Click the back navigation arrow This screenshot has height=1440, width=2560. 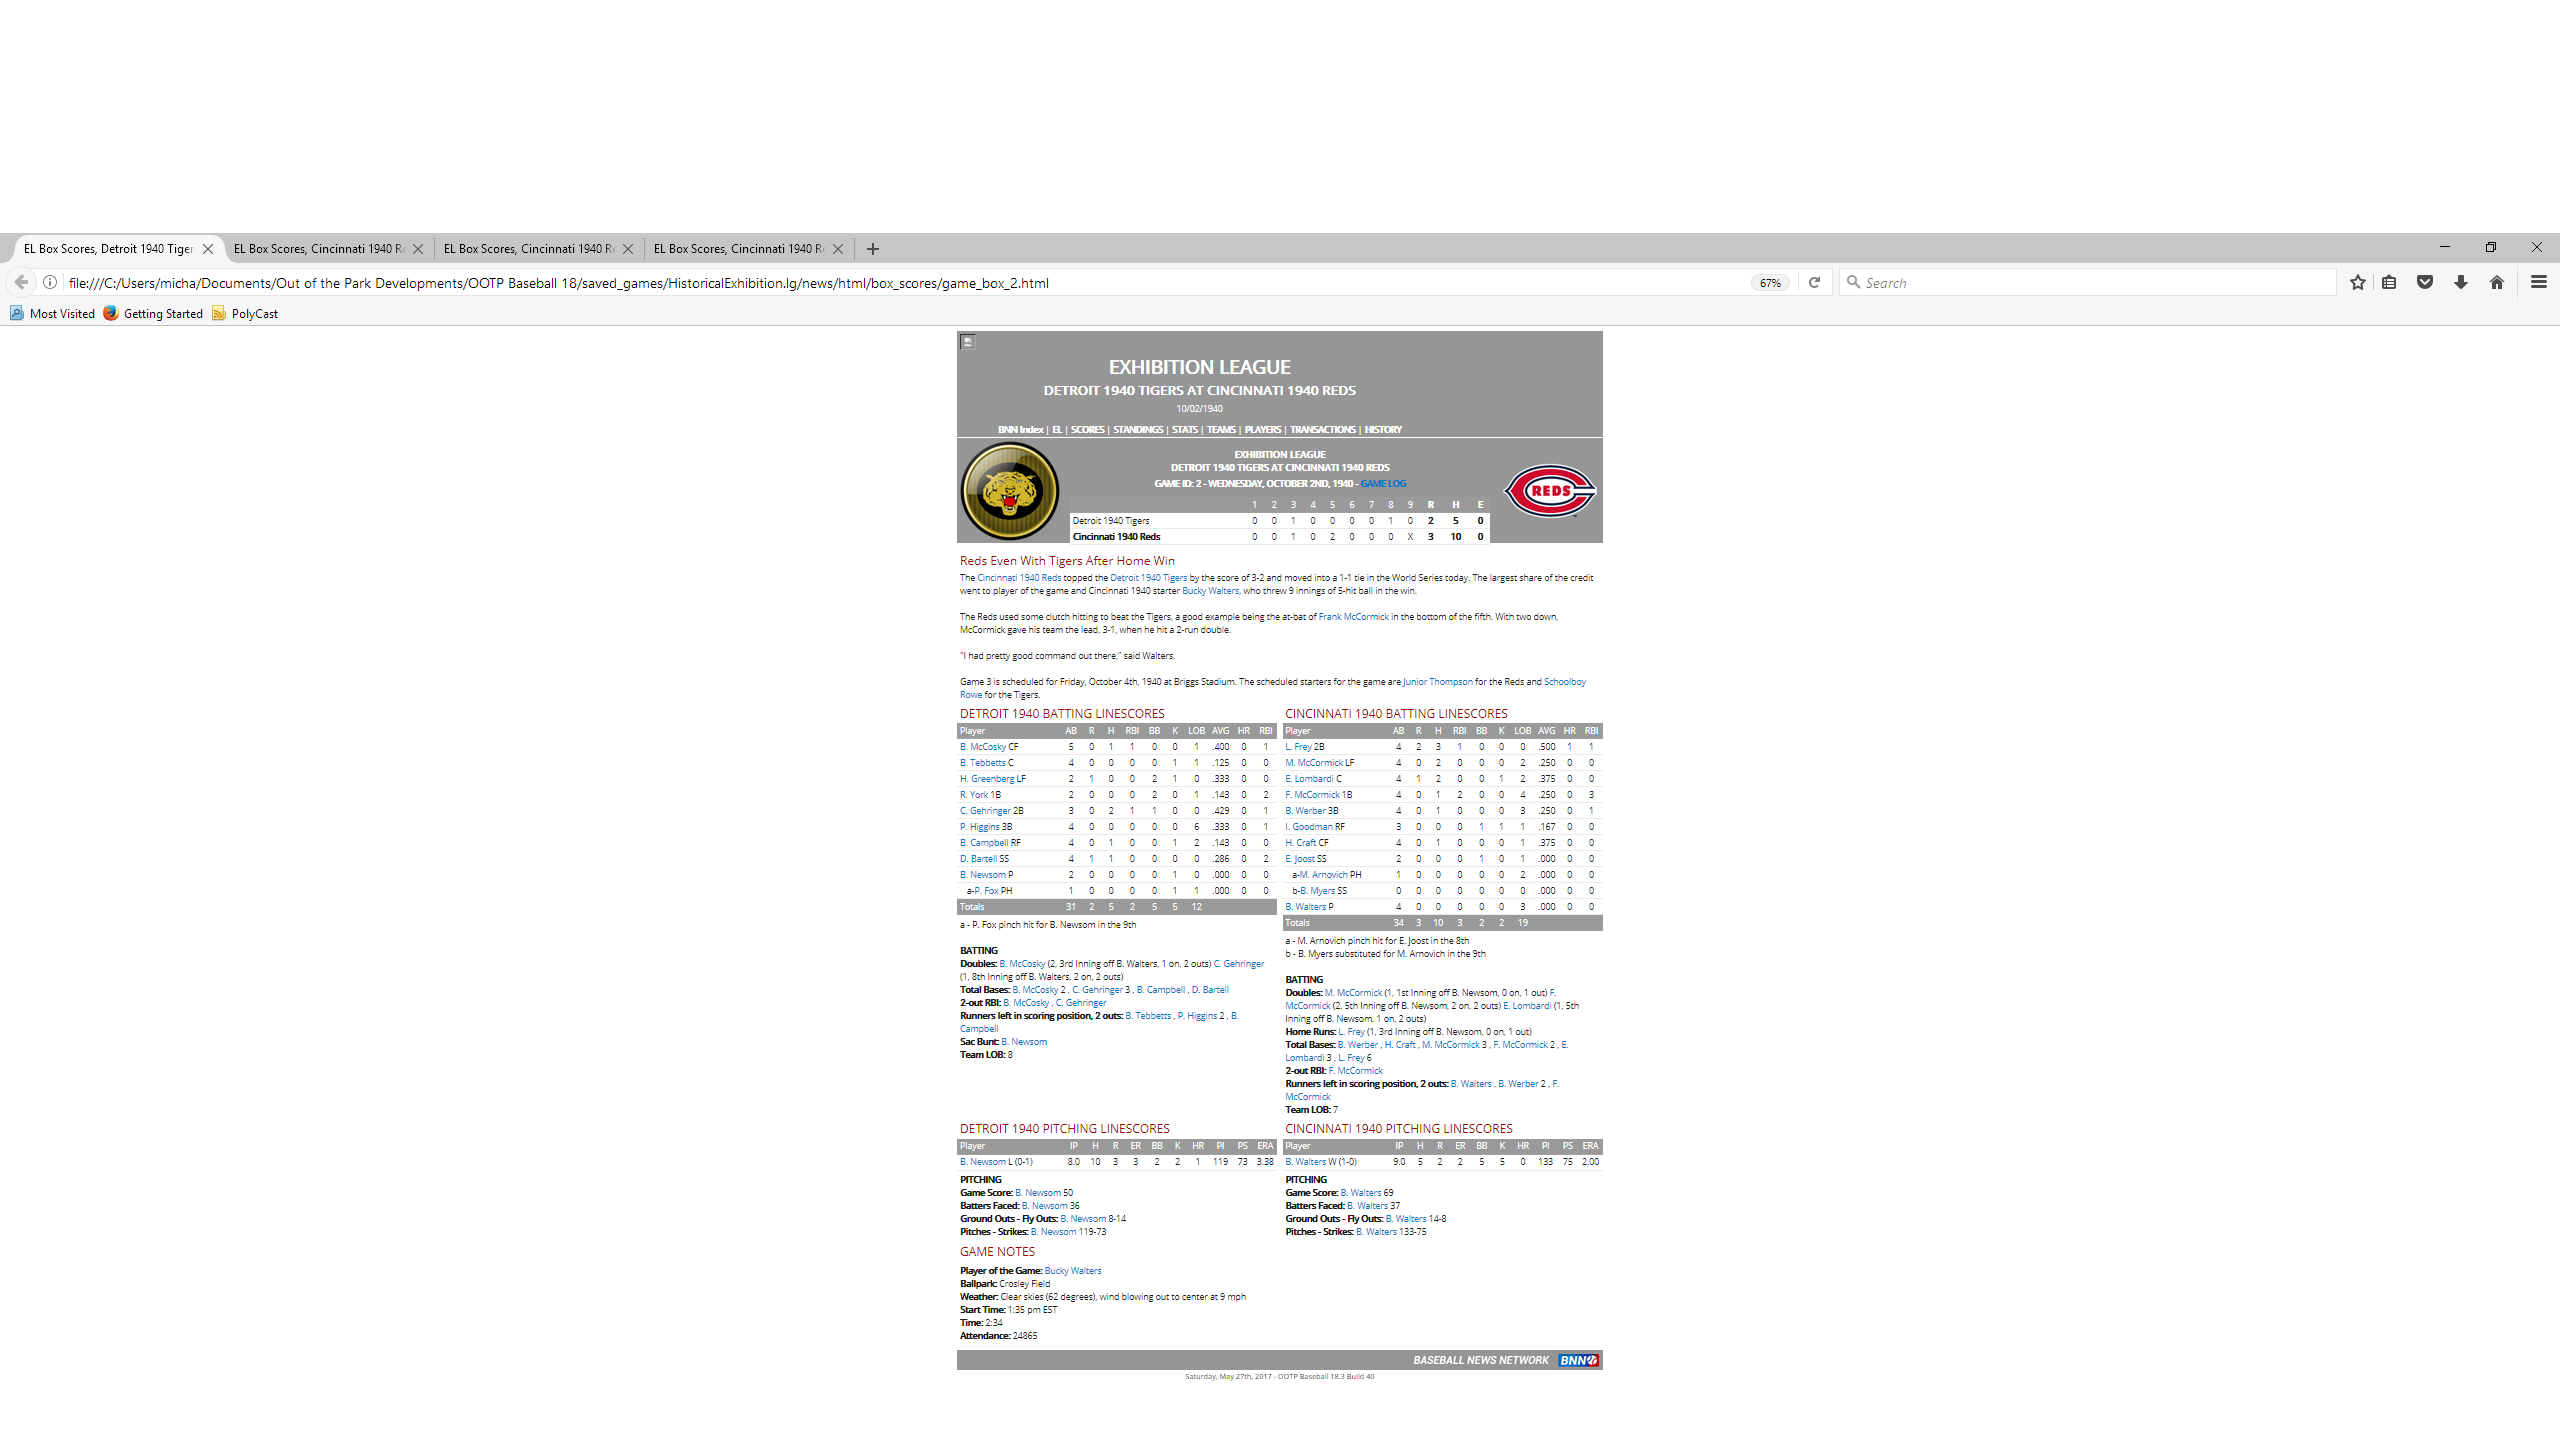21,283
